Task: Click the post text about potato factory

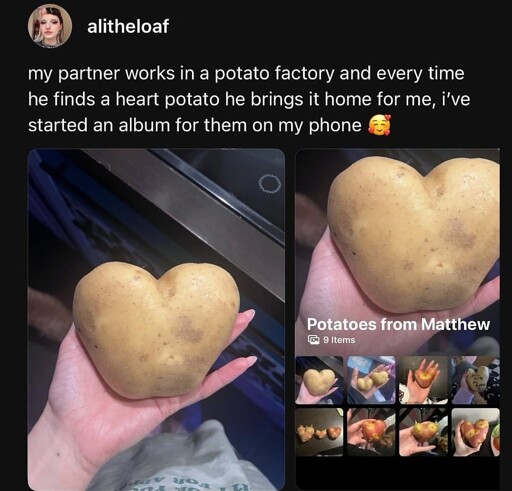Action: (x=249, y=99)
